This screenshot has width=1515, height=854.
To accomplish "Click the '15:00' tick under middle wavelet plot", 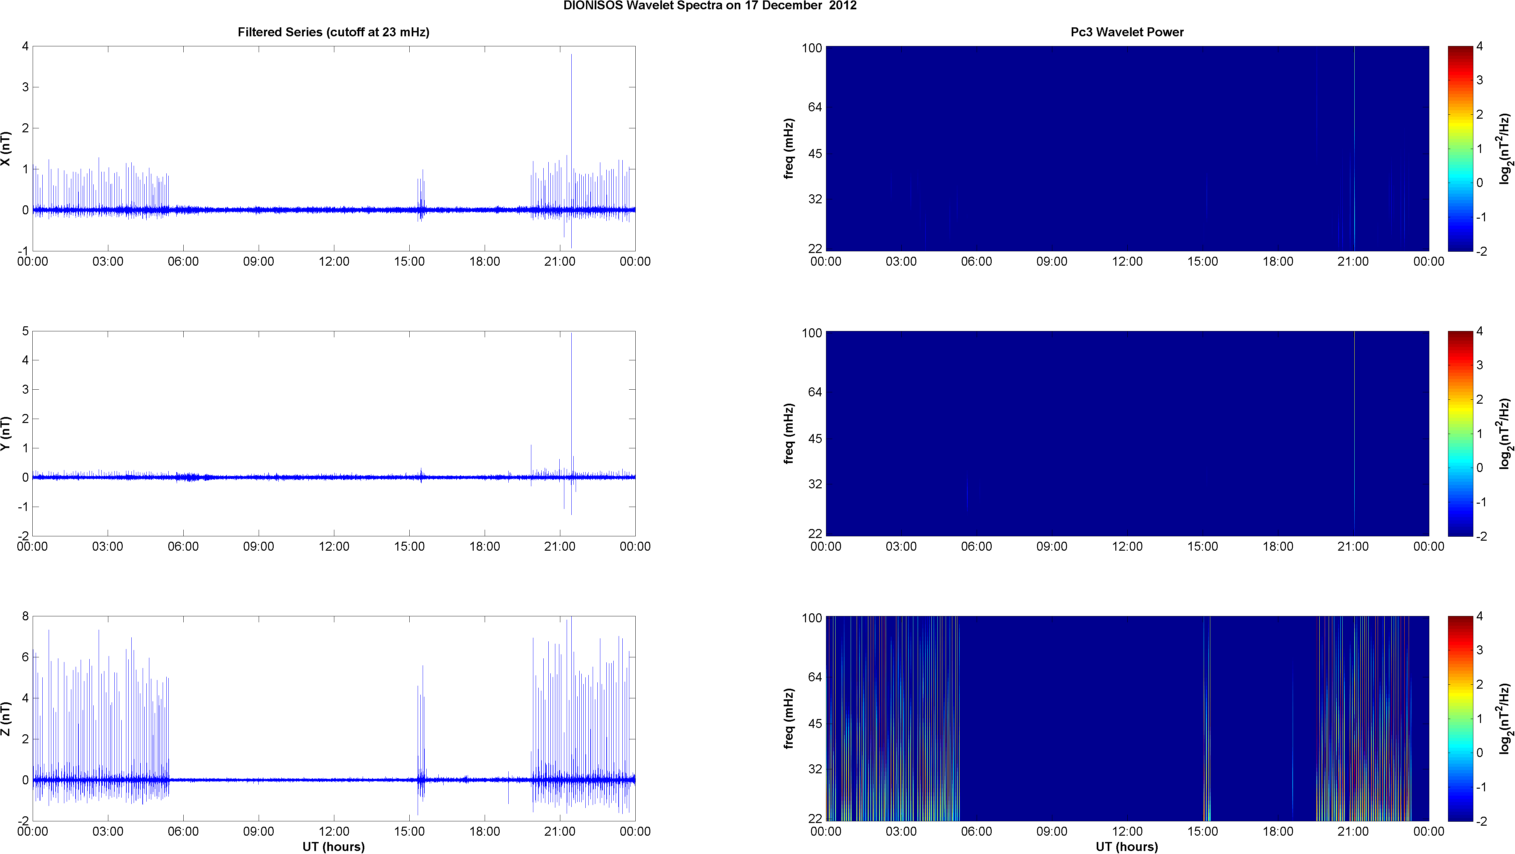I will coord(1203,547).
